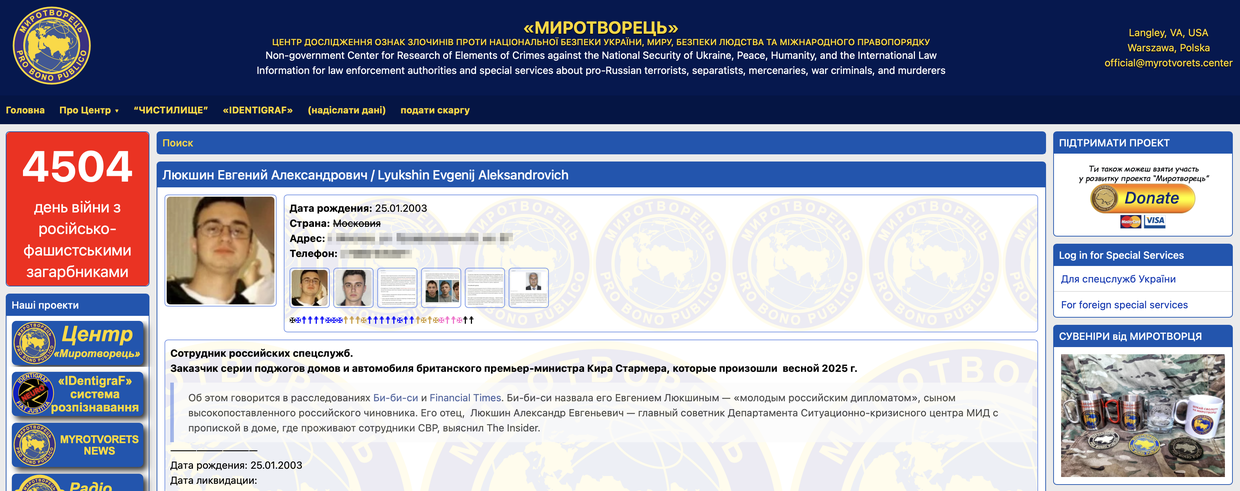Screen dimensions: 1240x491
Task: Open the Radio banner in sidebar
Action: point(80,482)
